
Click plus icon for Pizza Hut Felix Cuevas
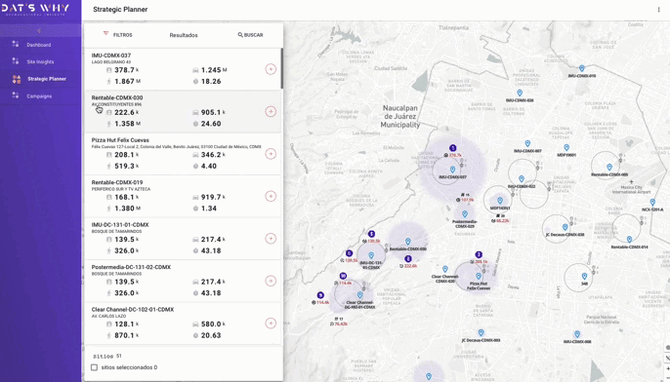pyautogui.click(x=270, y=154)
